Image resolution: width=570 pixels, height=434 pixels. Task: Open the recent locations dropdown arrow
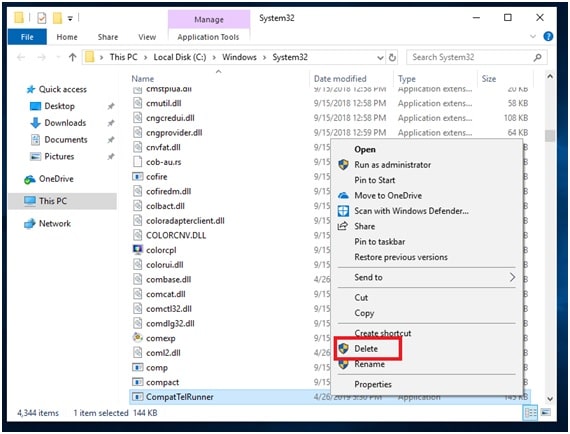coord(58,57)
